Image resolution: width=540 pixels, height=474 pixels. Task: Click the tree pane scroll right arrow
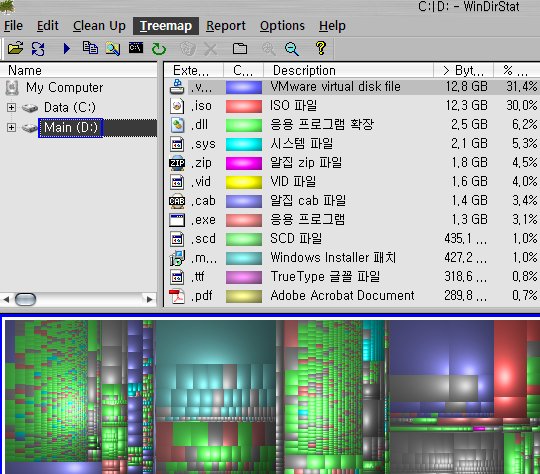pyautogui.click(x=149, y=299)
